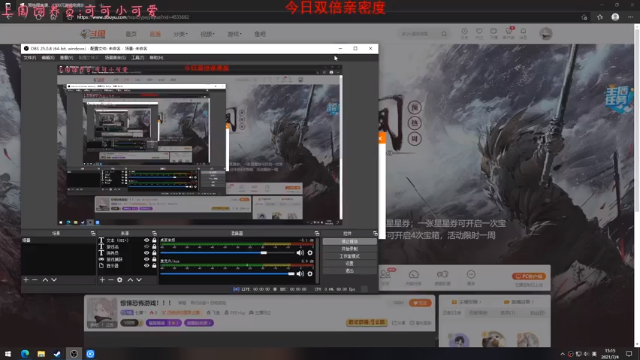
Task: Open the OBS 场景集合 menu
Action: click(115, 58)
